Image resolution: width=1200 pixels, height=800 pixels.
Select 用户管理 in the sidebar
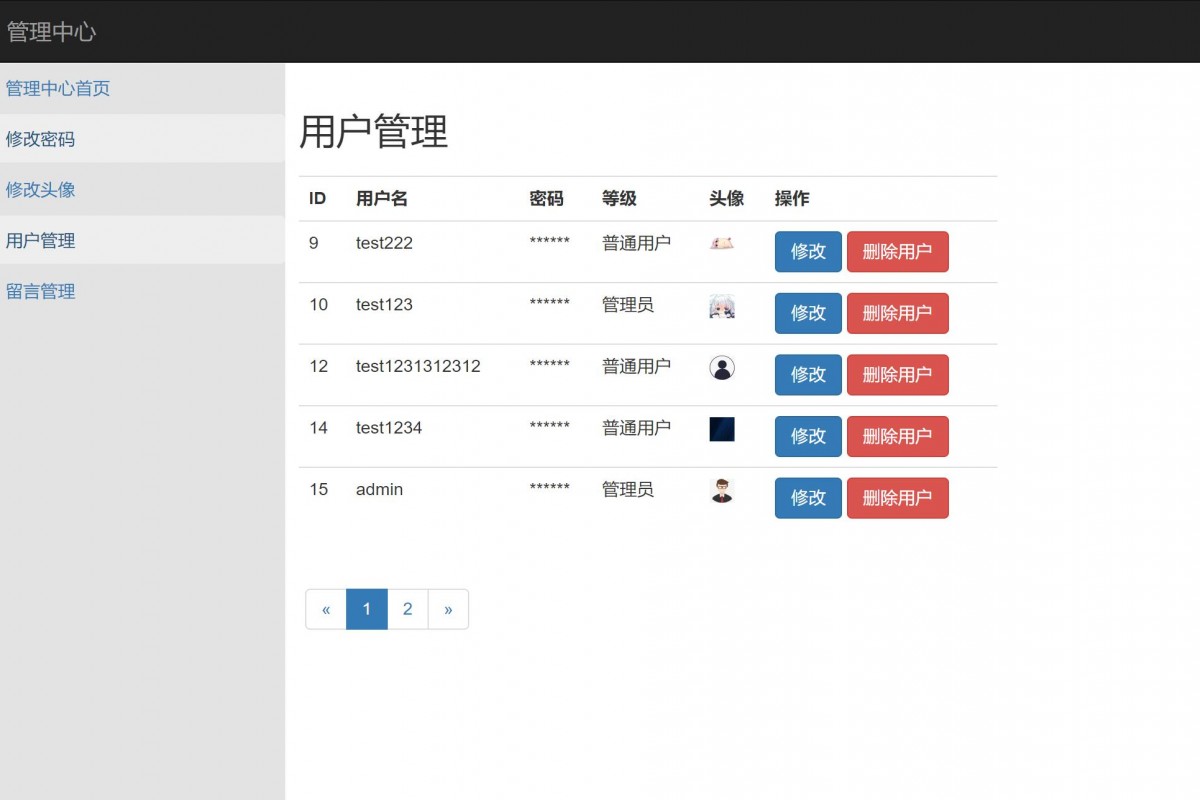[x=40, y=240]
